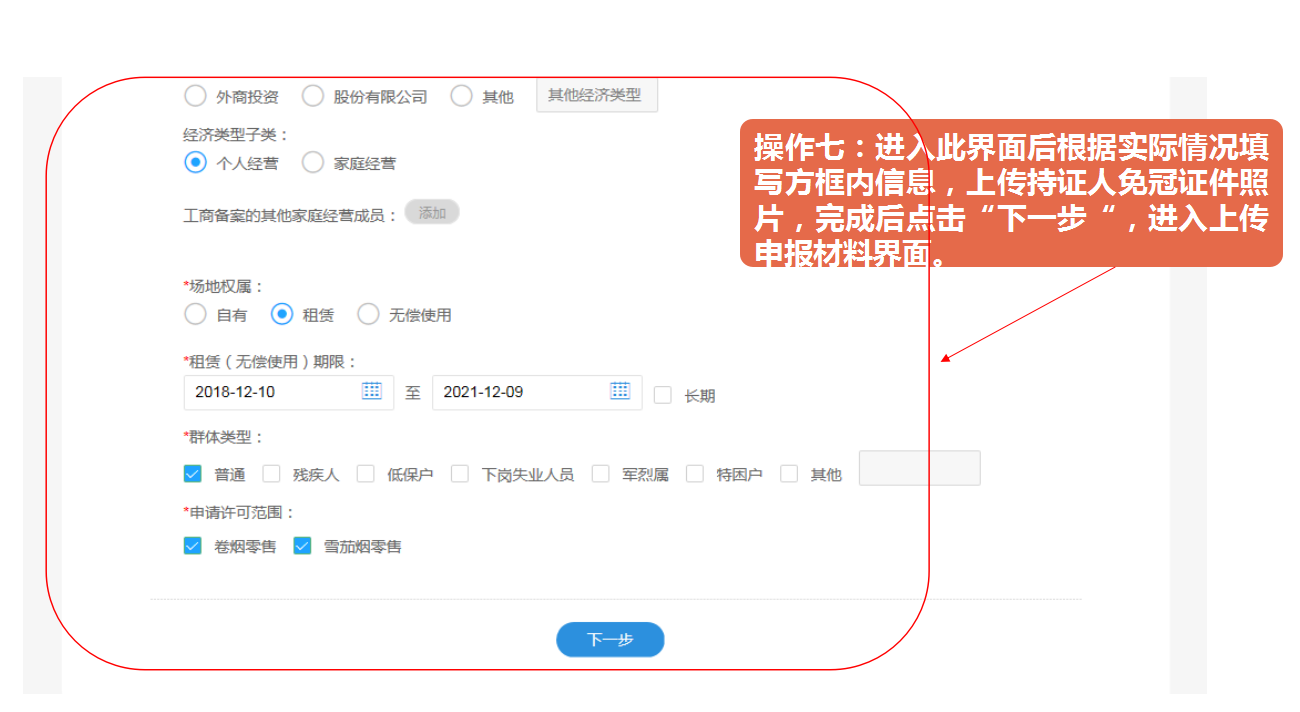
Task: Check the 下岗失业人员 checkbox
Action: (x=460, y=473)
